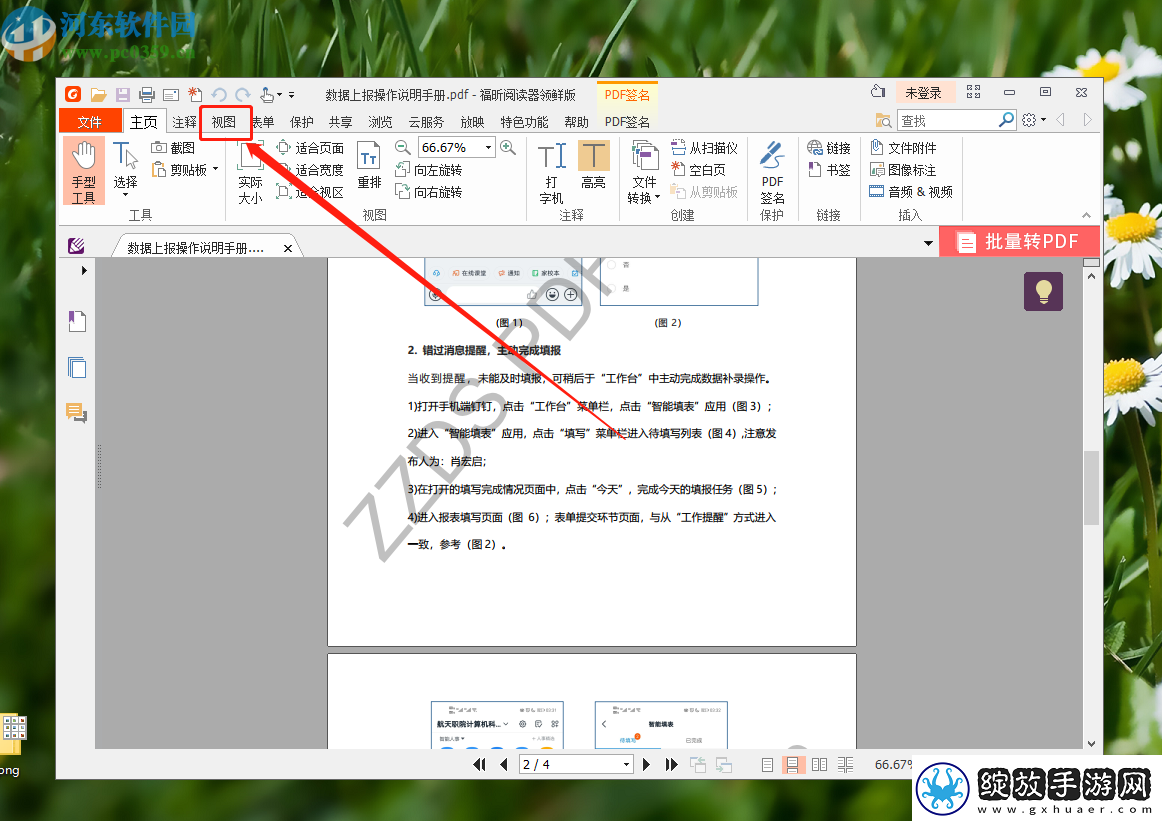Click 书签 bookmark tool
1162x821 pixels.
tap(829, 170)
